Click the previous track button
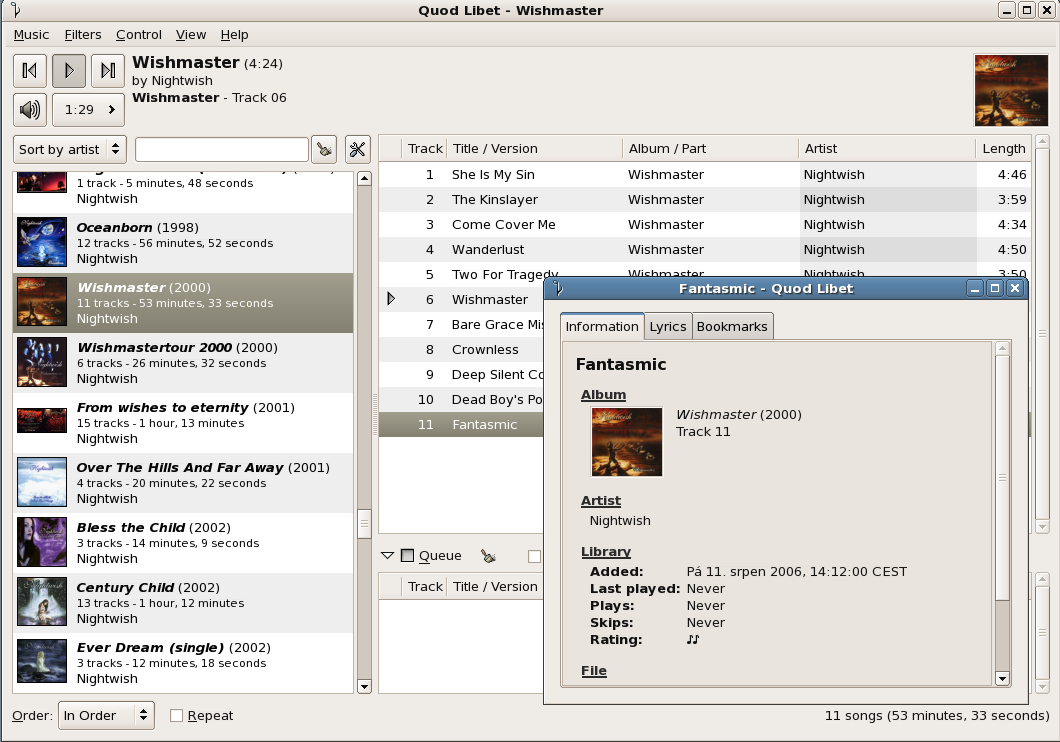 30,70
